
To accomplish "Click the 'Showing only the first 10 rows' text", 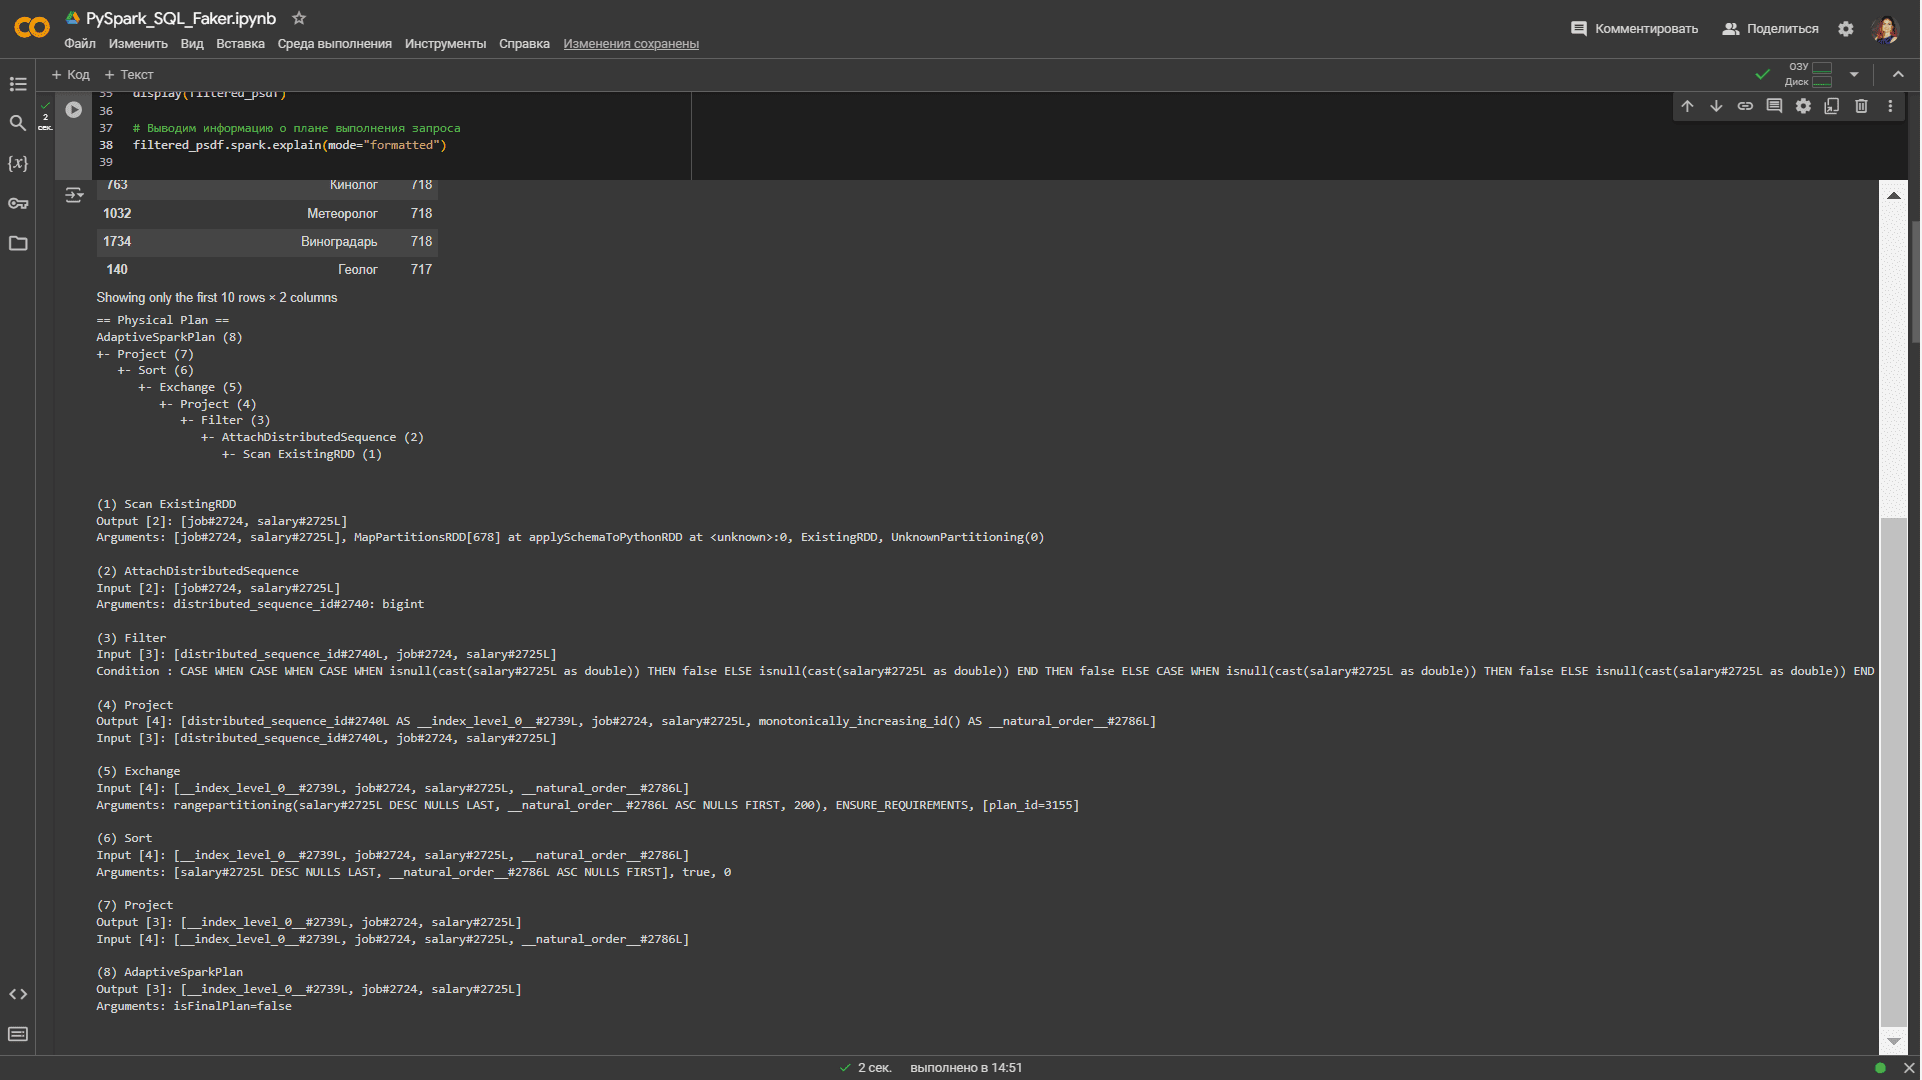I will click(x=217, y=298).
